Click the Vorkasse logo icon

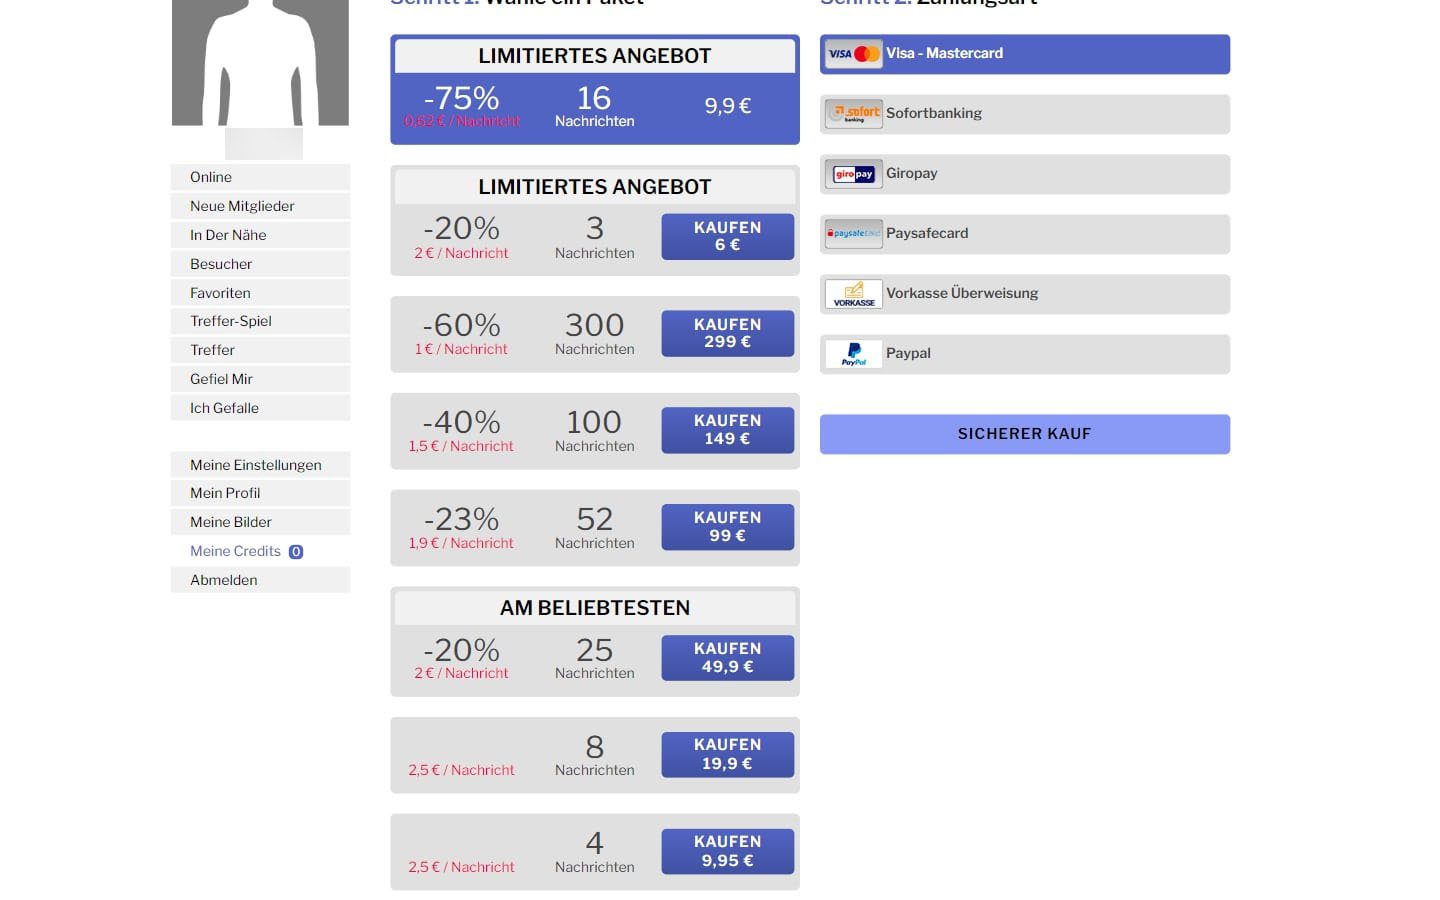(x=853, y=294)
